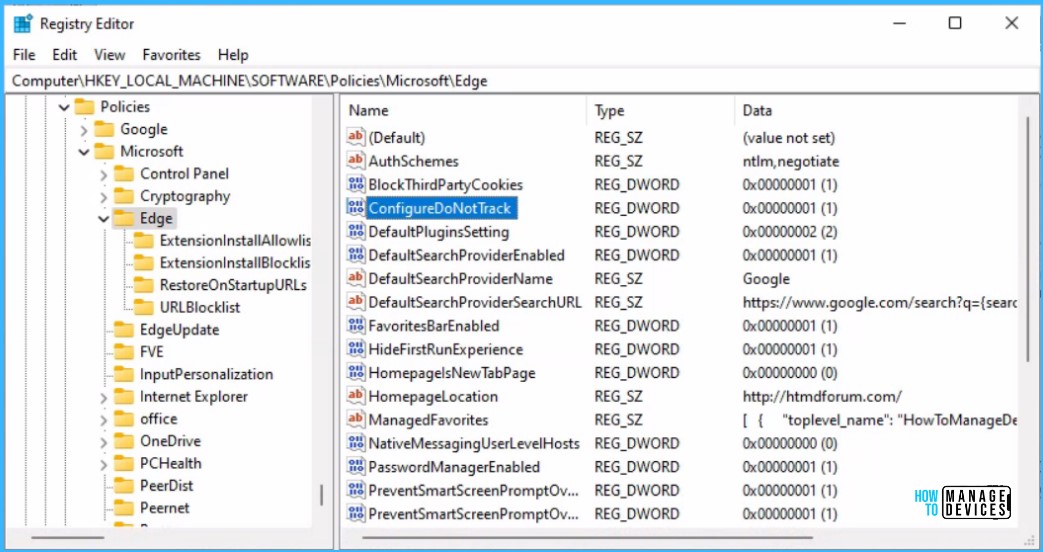
Task: Click the folder icon of Microsoft key
Action: (x=104, y=151)
